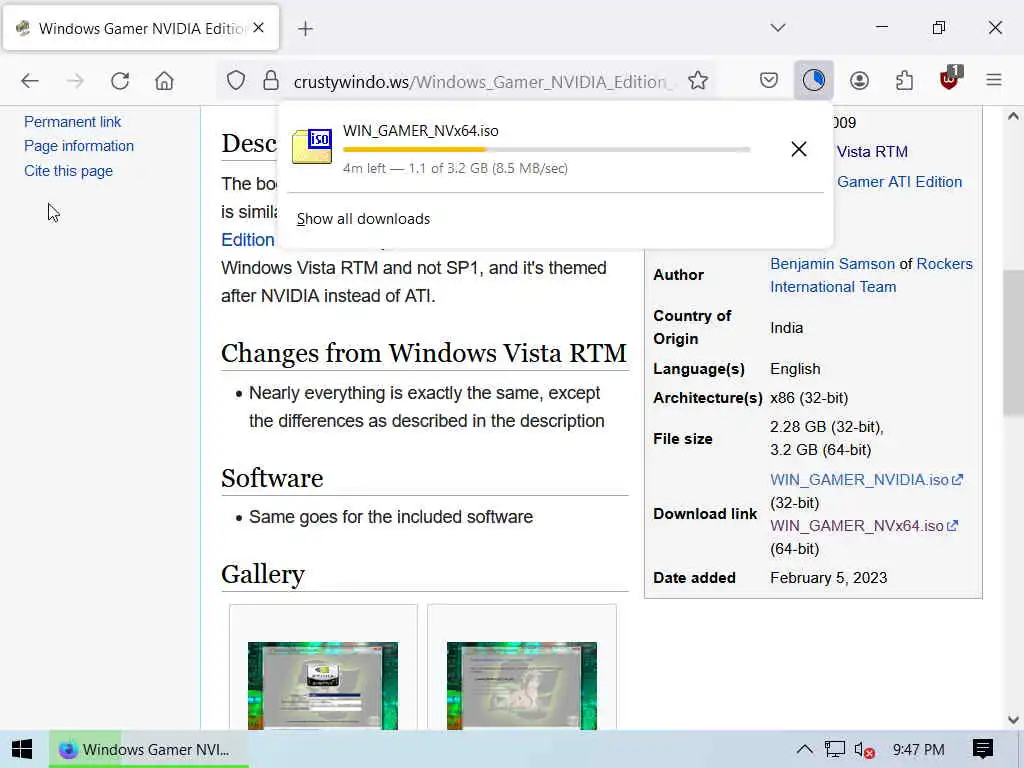Open a new tab with plus

pos(305,29)
